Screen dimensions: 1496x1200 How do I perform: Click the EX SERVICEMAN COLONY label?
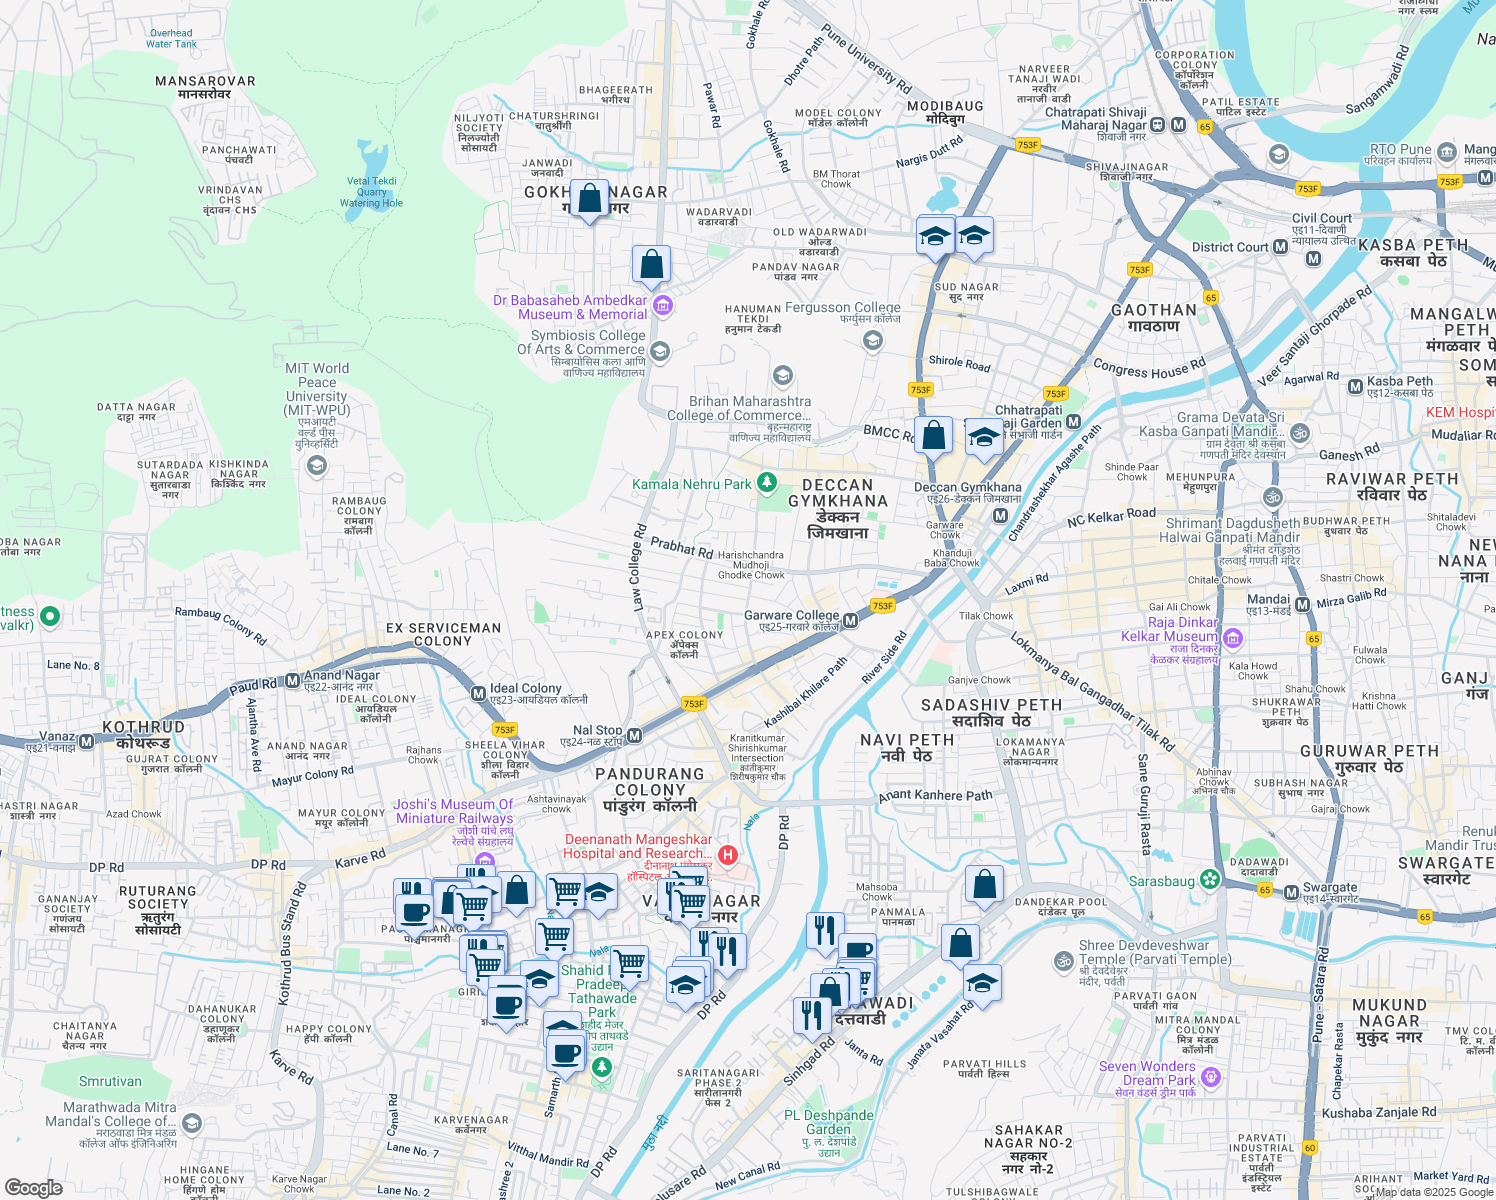(443, 635)
